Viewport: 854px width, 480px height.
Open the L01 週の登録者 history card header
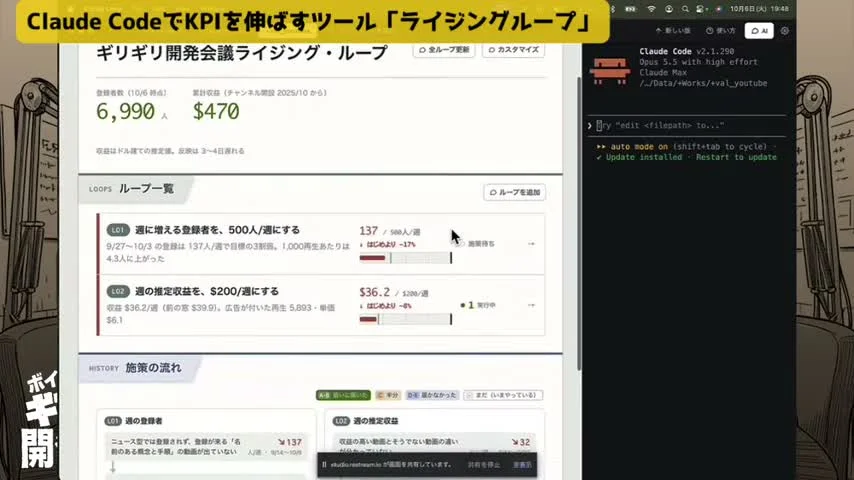pyautogui.click(x=133, y=421)
